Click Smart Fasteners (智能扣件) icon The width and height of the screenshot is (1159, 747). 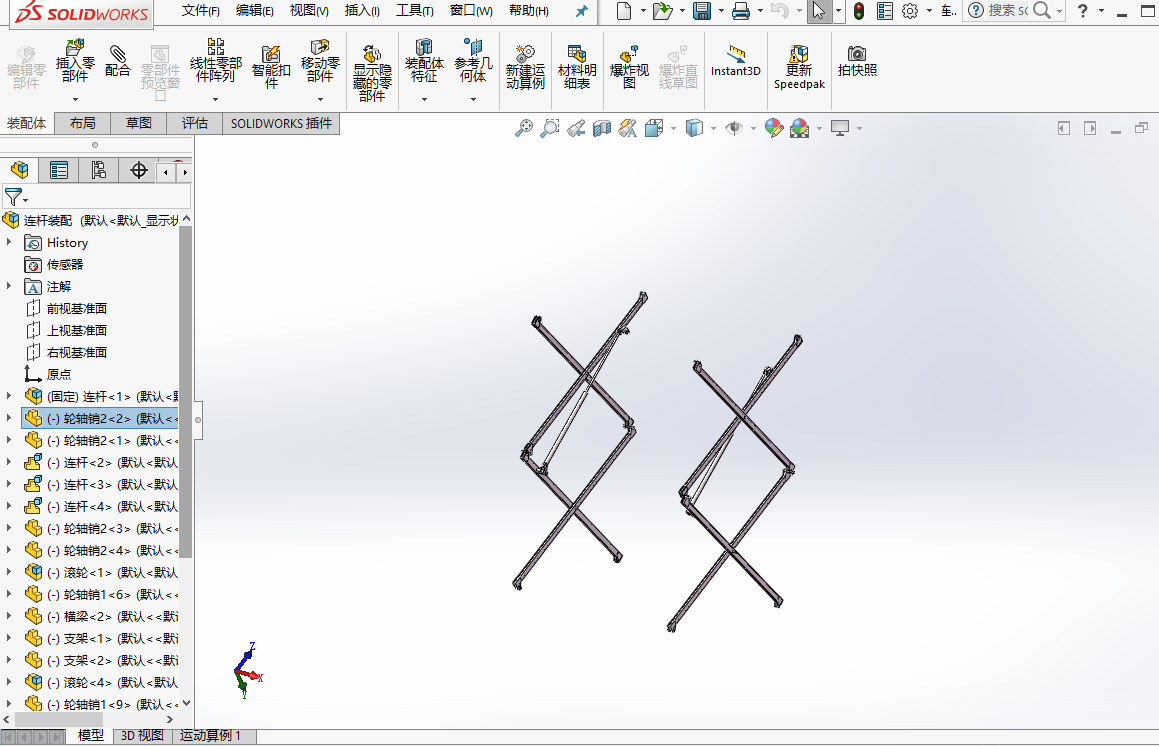point(271,66)
